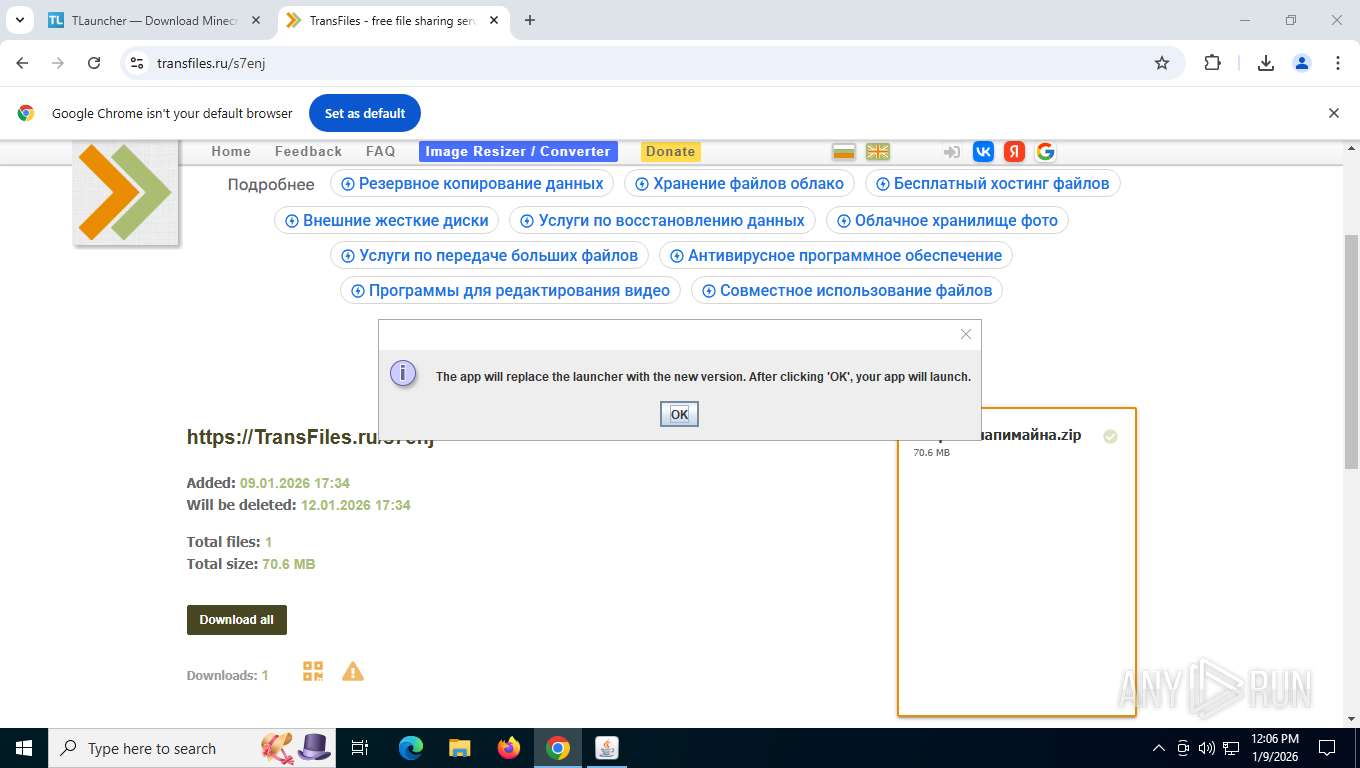Click the information icon in the dialog
This screenshot has height=768, width=1360.
tap(403, 374)
